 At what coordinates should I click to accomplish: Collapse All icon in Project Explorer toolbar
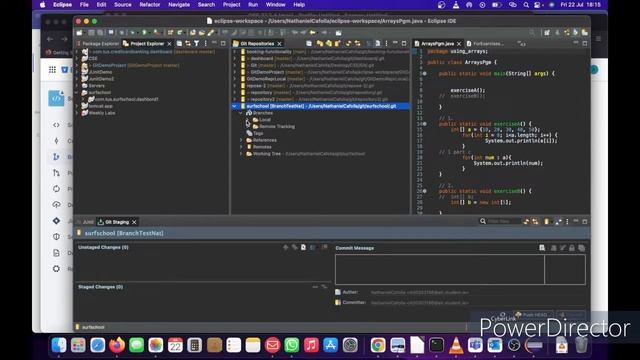click(x=179, y=44)
